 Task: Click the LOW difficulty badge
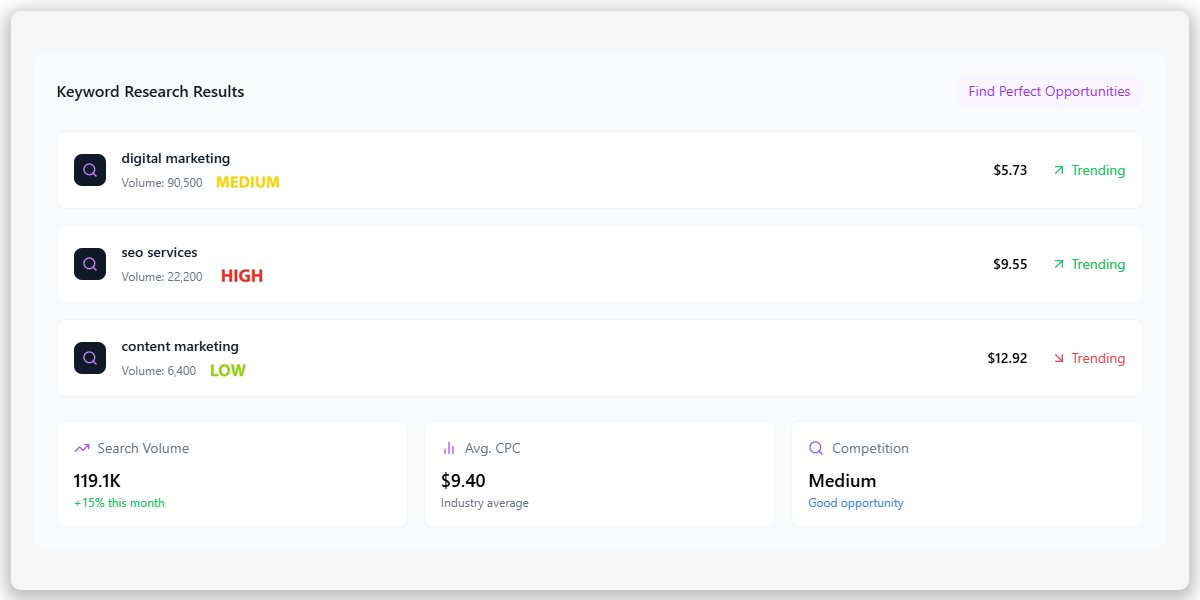[228, 370]
